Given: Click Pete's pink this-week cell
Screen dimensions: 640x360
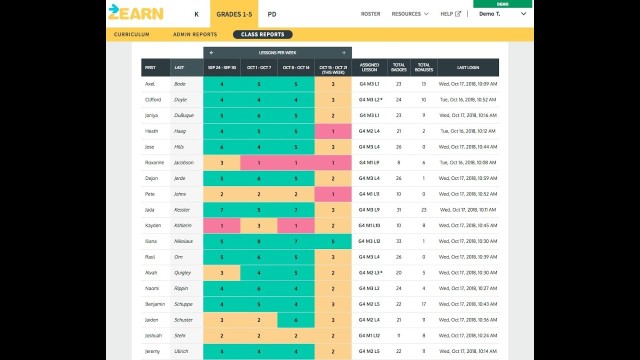Looking at the screenshot, I should (333, 194).
